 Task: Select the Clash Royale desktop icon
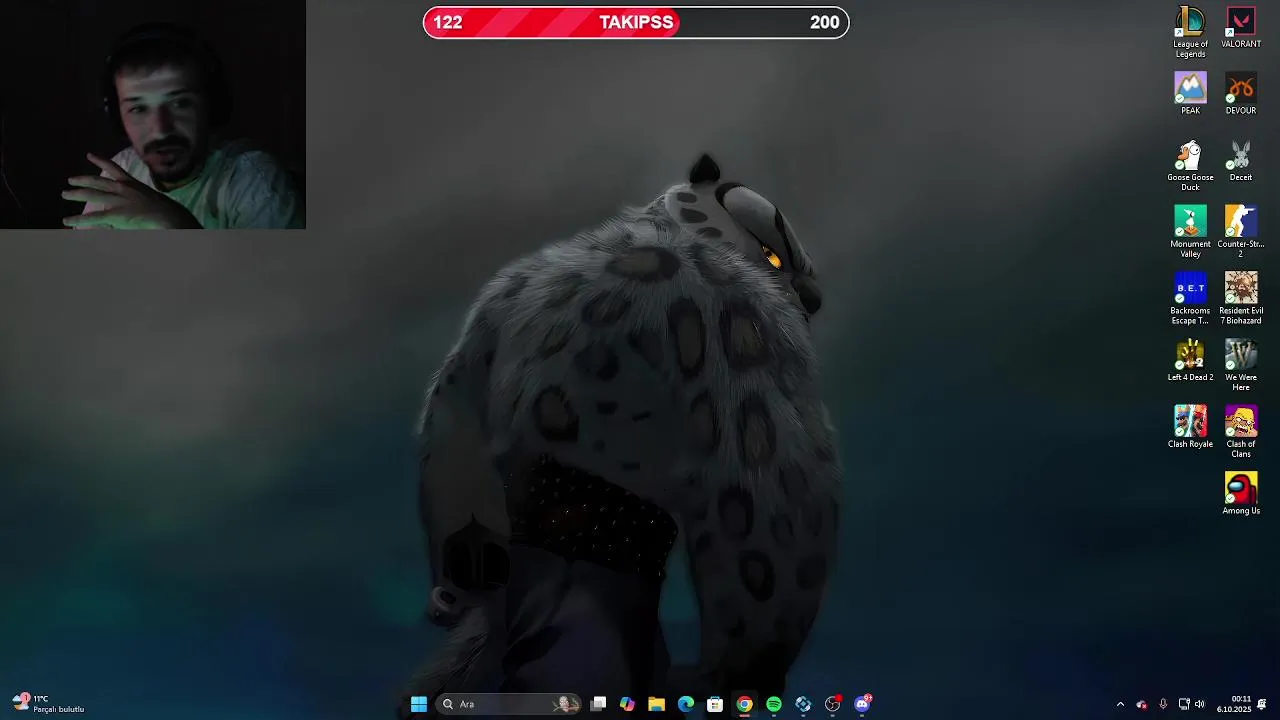pyautogui.click(x=1190, y=427)
